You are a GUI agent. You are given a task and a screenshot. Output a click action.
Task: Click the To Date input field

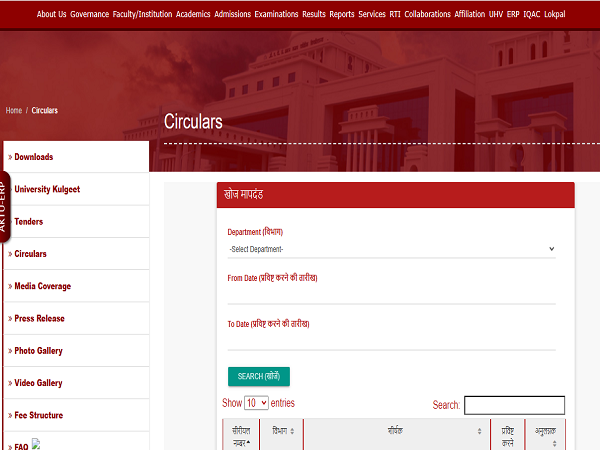[x=392, y=341]
